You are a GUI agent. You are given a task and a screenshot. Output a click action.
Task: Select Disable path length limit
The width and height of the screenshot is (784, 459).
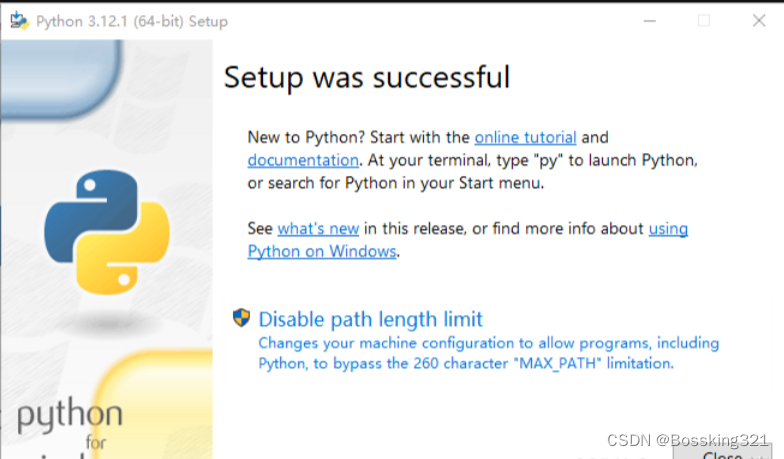coord(370,319)
